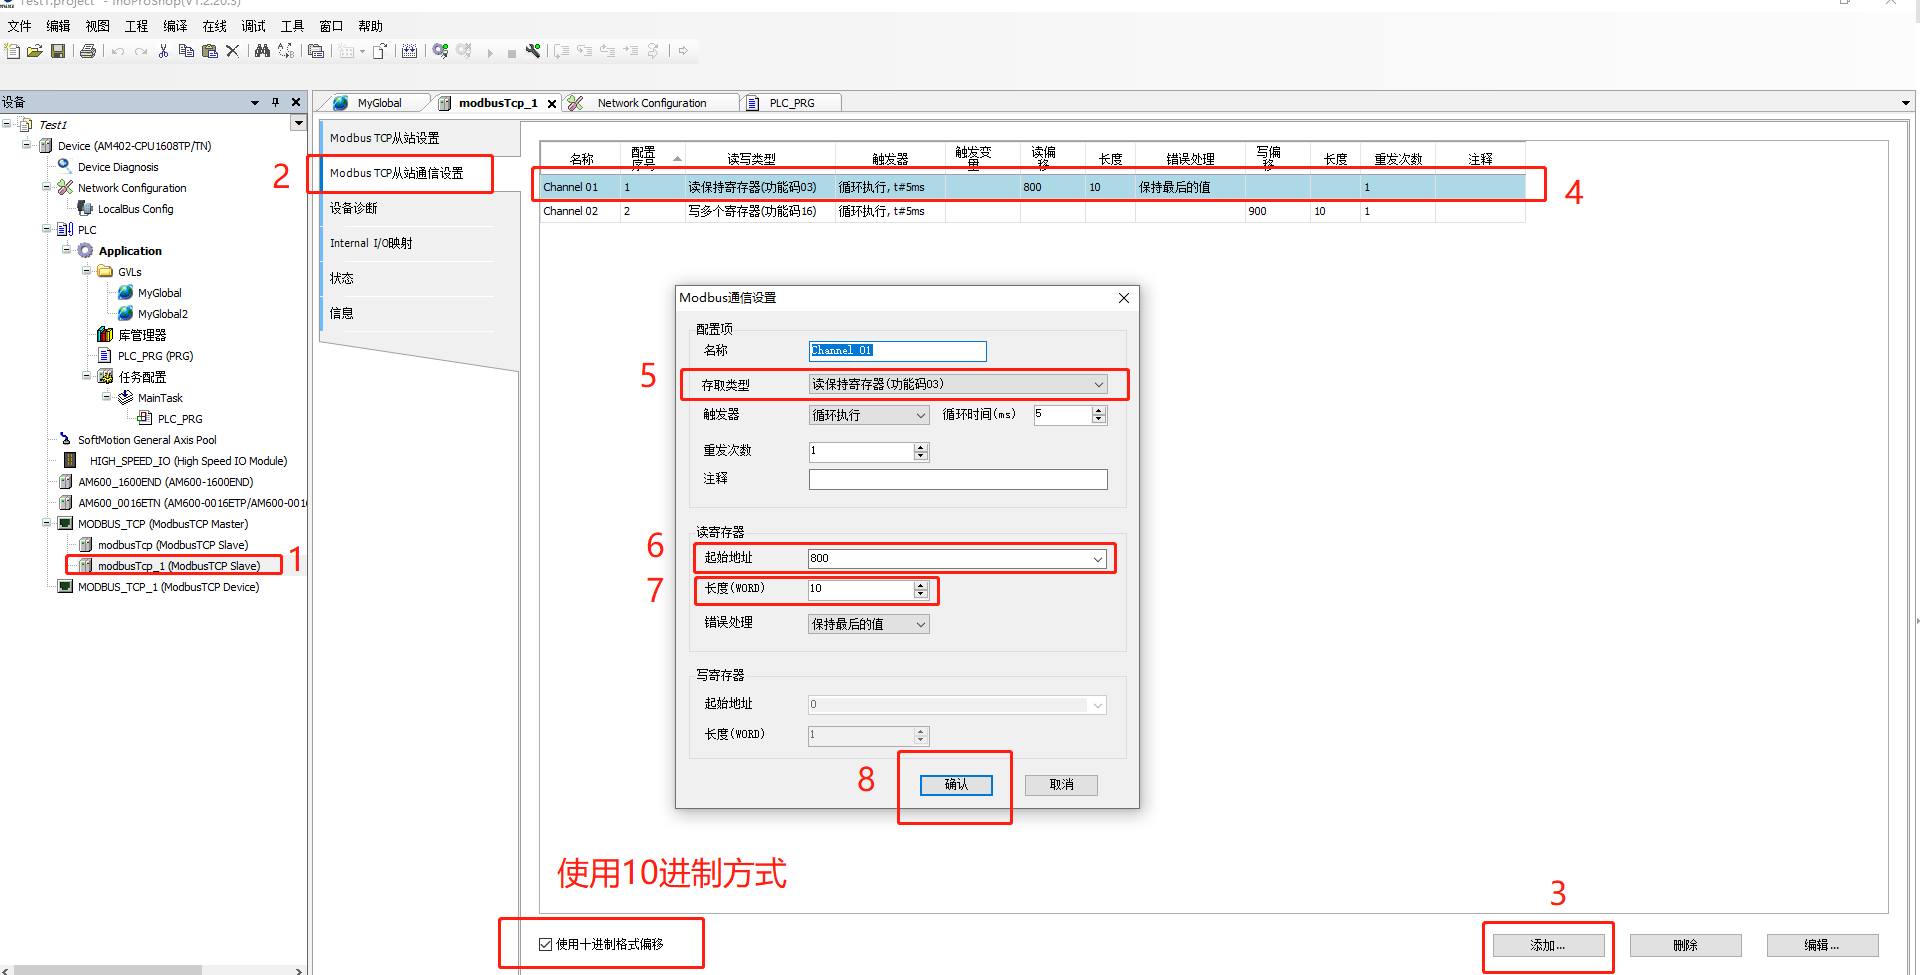Select Device Diagnosis tree node
Image resolution: width=1920 pixels, height=975 pixels.
[x=118, y=167]
